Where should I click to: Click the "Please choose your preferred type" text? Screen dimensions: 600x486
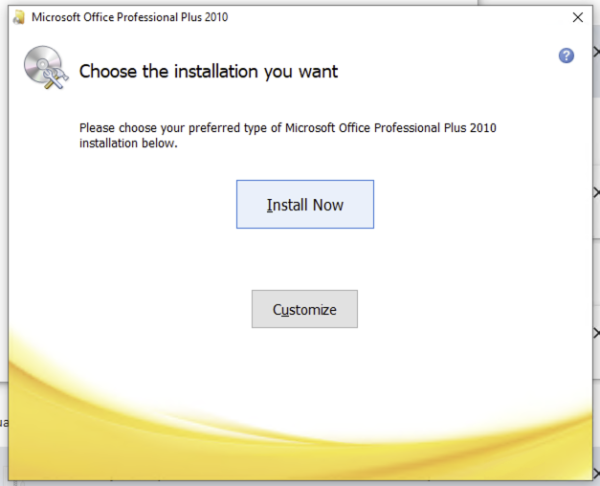click(x=288, y=135)
